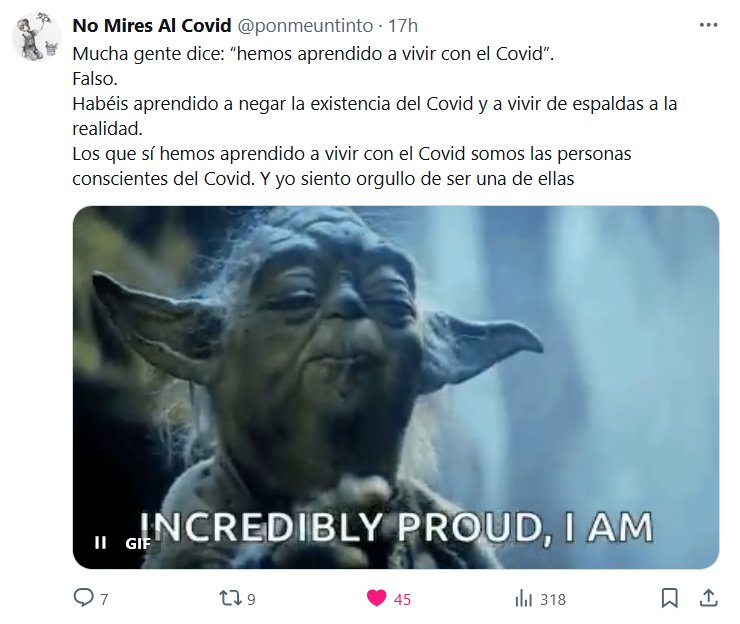Click the @ponmeuntinto handle
Viewport: 740px width, 624px height.
pyautogui.click(x=305, y=25)
